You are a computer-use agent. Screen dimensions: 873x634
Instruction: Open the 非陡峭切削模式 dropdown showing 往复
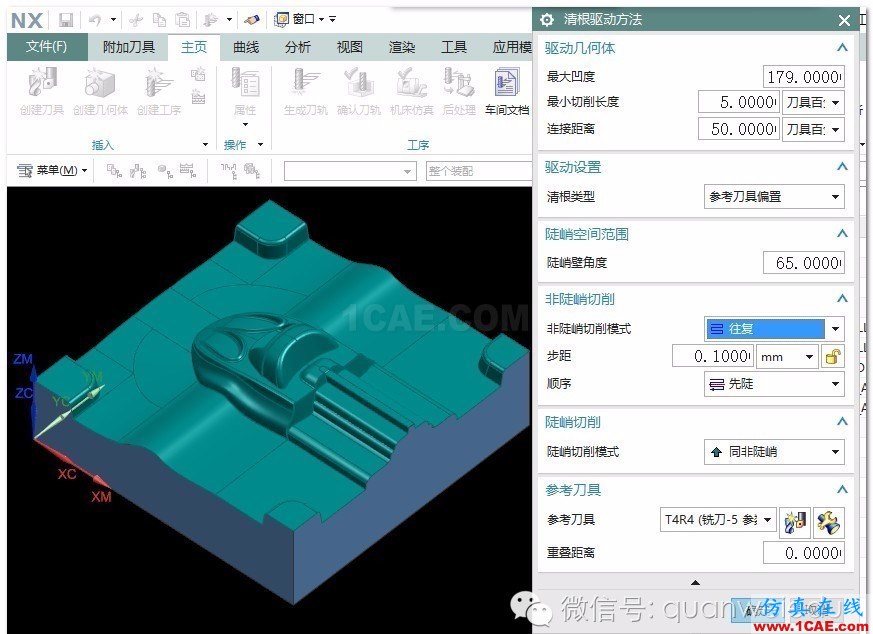[774, 328]
